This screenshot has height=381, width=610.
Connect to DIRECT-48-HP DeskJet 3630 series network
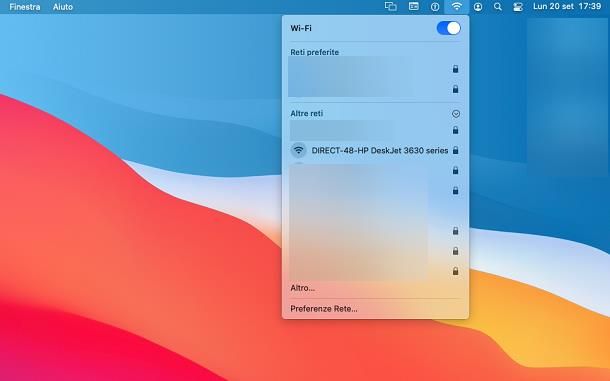point(375,150)
